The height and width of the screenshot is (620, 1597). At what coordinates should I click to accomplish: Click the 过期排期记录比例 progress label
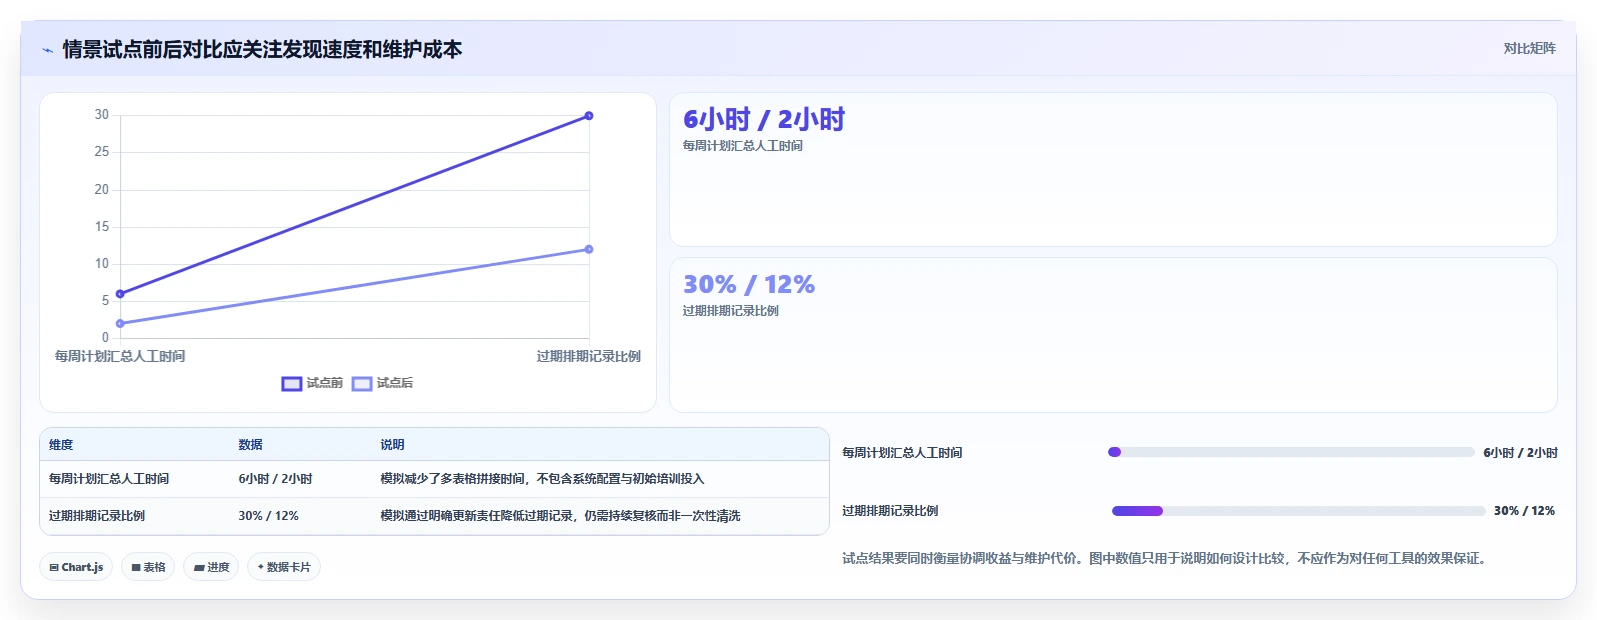[890, 511]
